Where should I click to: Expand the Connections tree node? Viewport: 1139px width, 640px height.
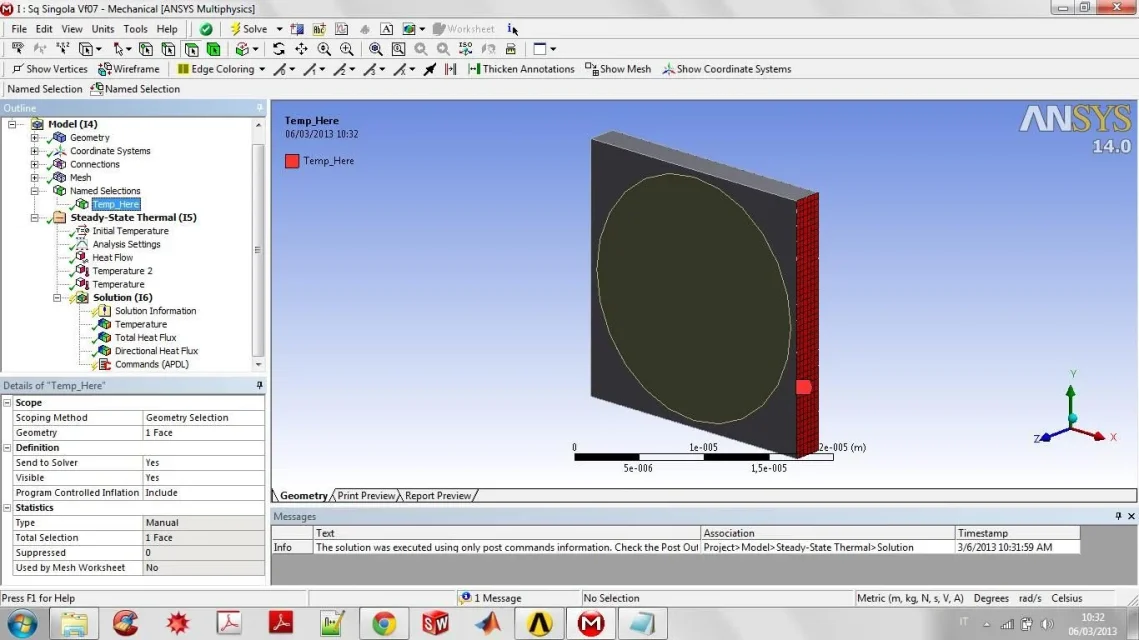tap(34, 164)
